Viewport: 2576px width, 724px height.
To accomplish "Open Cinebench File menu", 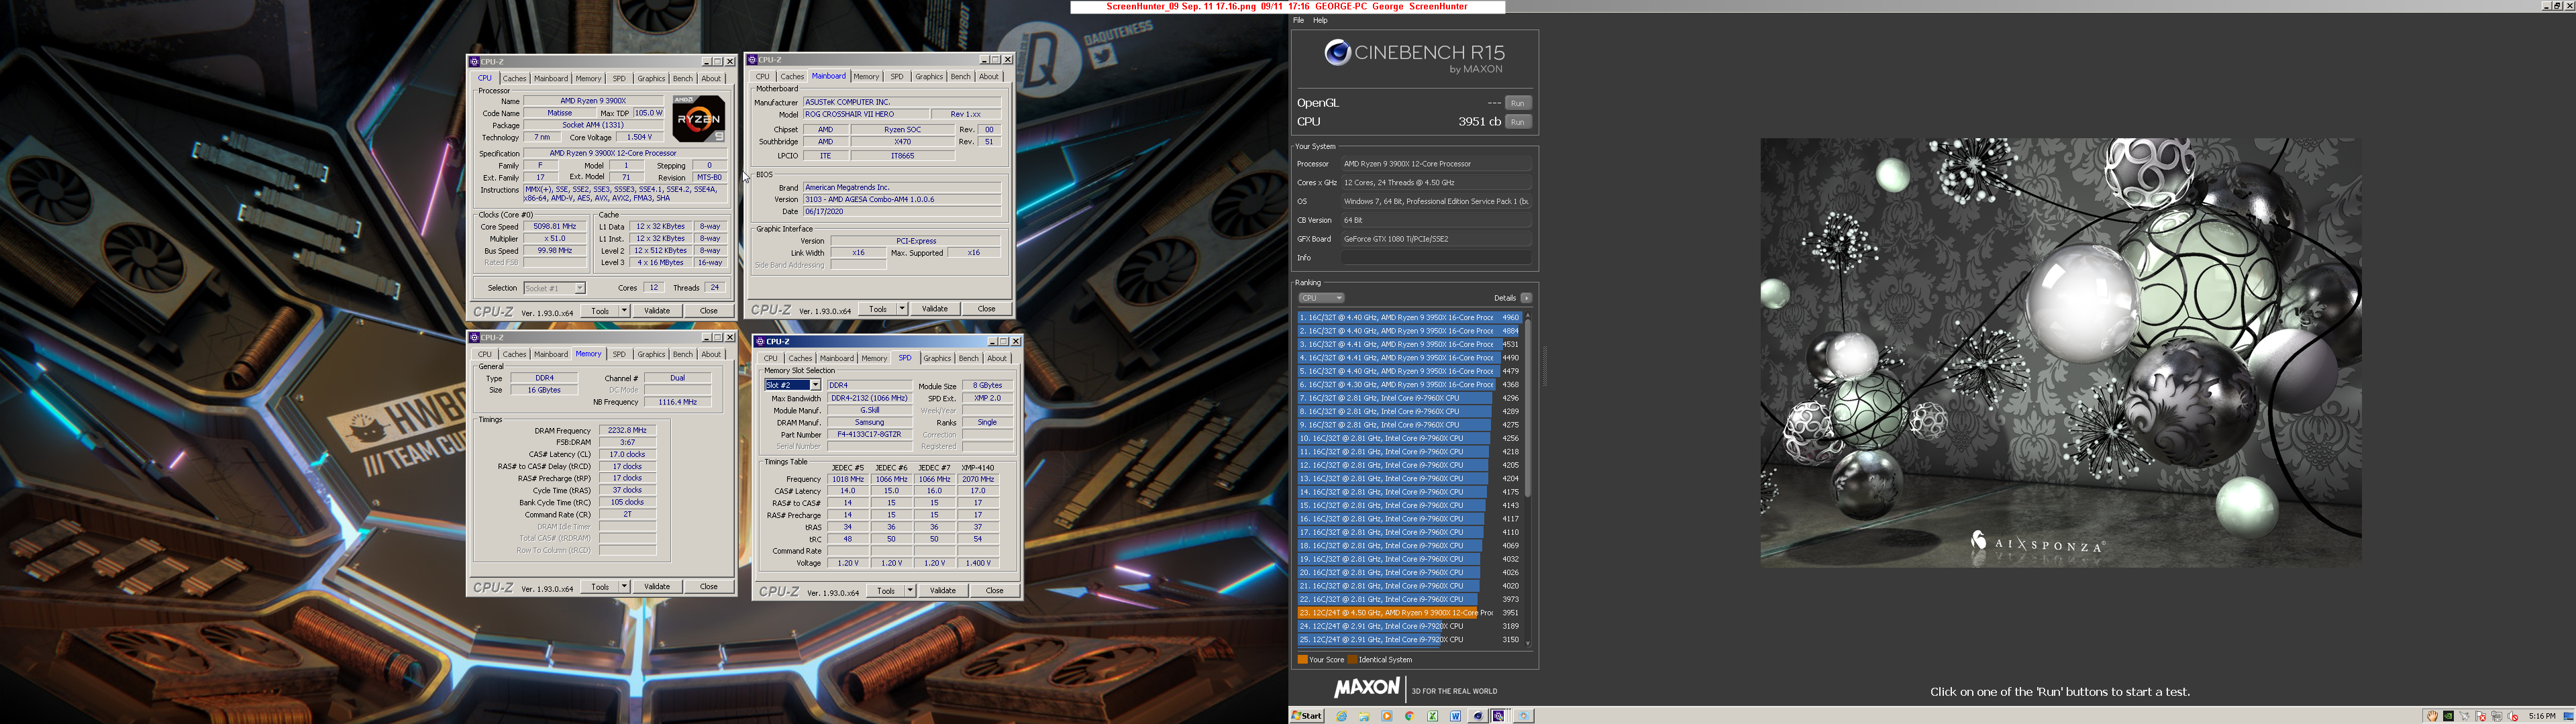I will [1298, 20].
